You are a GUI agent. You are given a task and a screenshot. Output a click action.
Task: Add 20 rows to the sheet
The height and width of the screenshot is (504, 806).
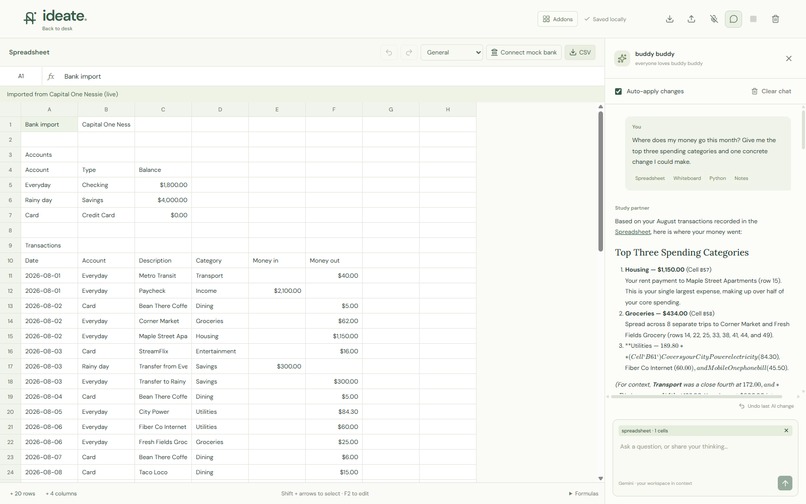[23, 494]
